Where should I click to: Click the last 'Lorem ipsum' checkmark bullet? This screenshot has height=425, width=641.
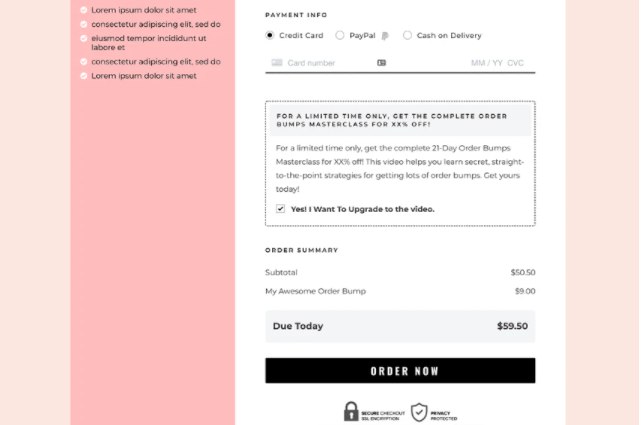pyautogui.click(x=84, y=76)
